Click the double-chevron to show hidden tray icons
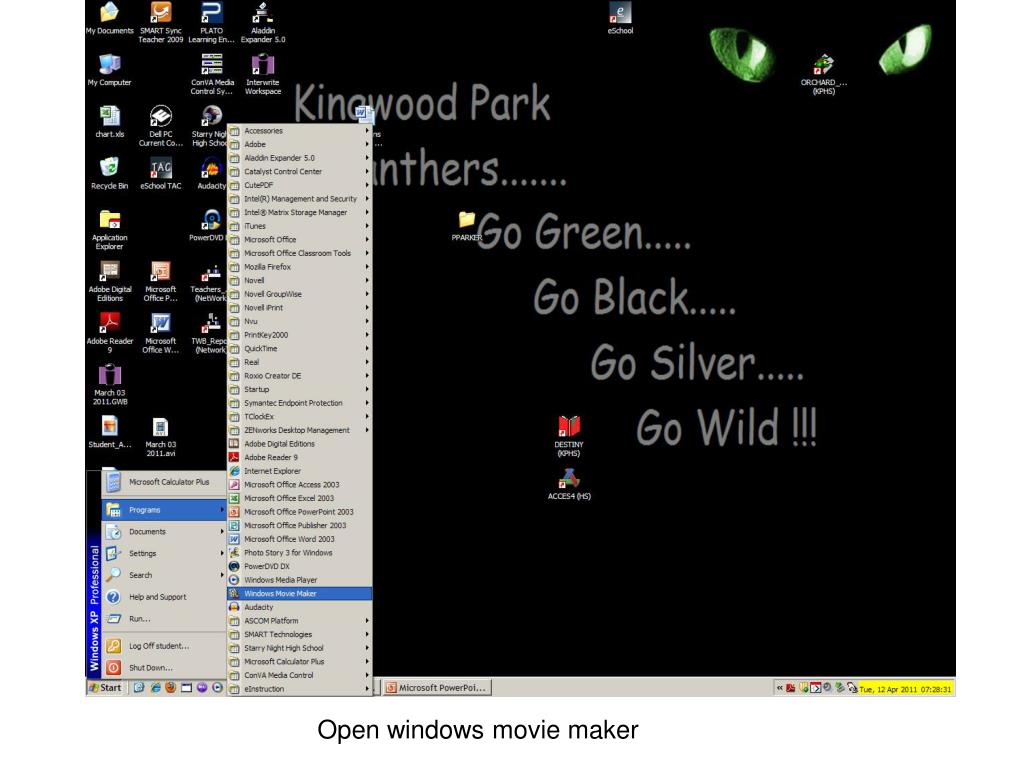This screenshot has height=768, width=1024. [779, 688]
